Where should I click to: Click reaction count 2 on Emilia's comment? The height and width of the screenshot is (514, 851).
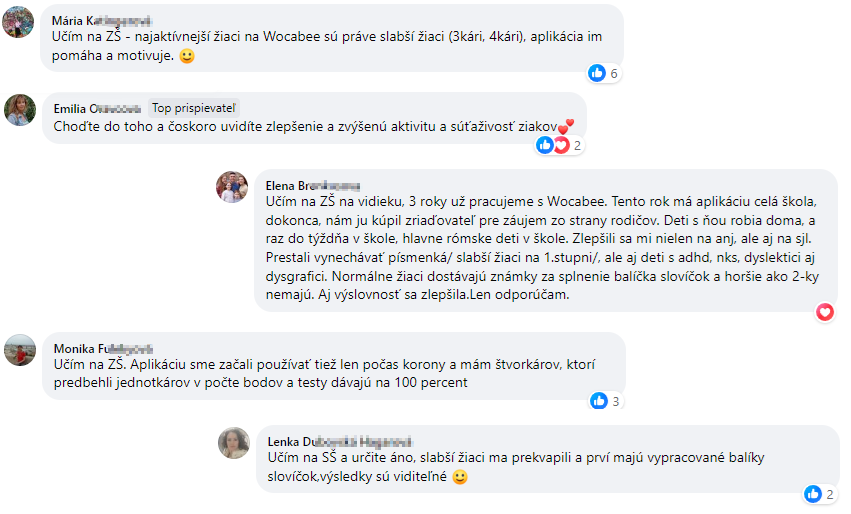pos(577,145)
